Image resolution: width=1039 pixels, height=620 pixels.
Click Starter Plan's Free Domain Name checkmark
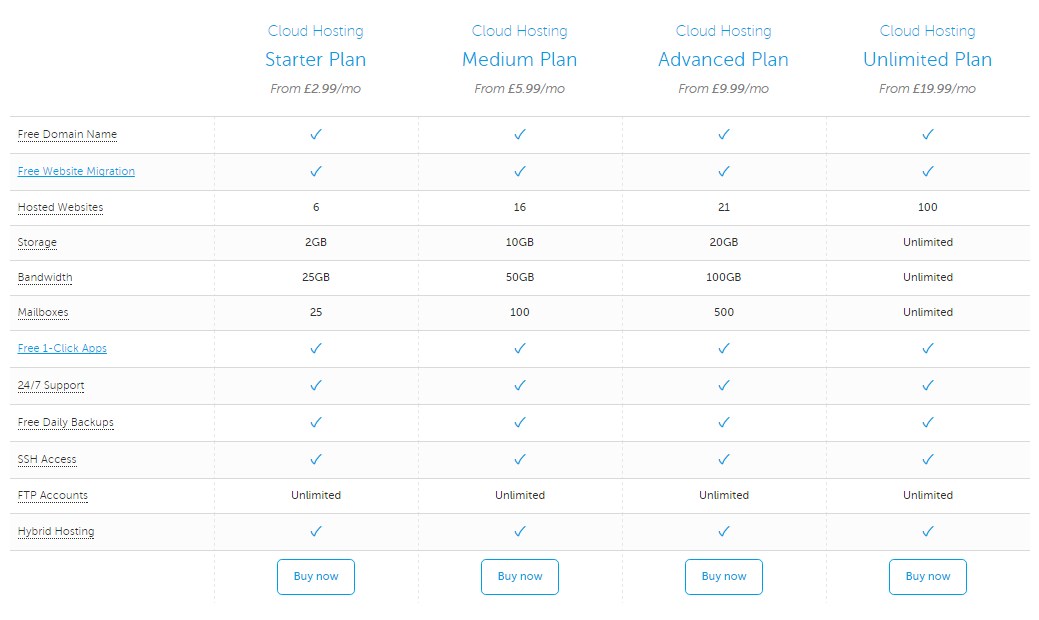pyautogui.click(x=316, y=134)
